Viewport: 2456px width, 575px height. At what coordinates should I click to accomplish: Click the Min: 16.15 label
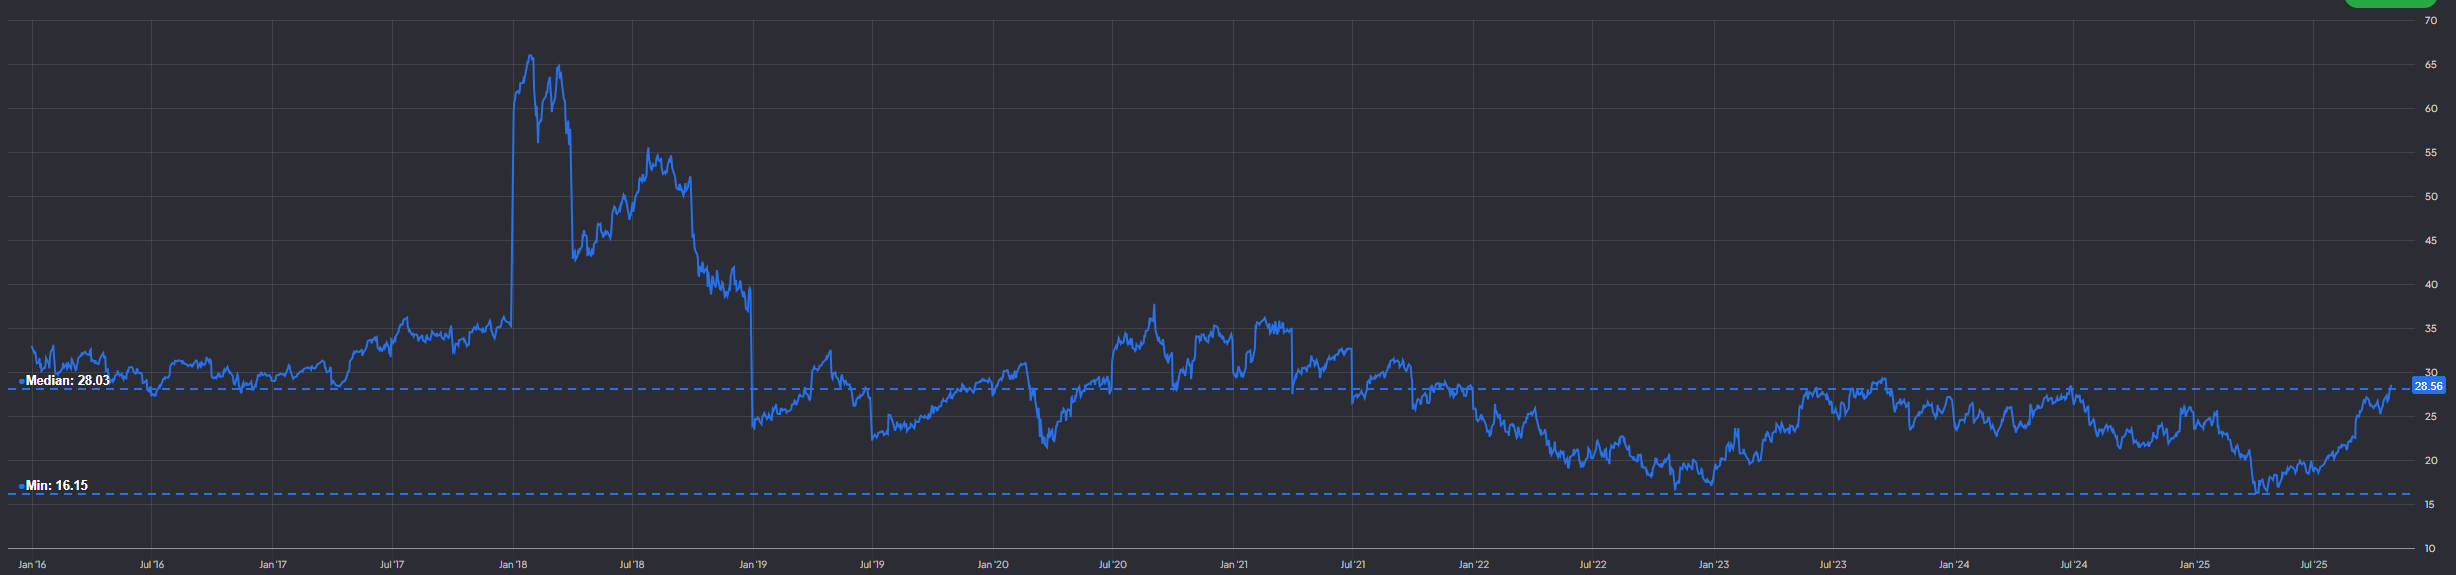click(56, 486)
